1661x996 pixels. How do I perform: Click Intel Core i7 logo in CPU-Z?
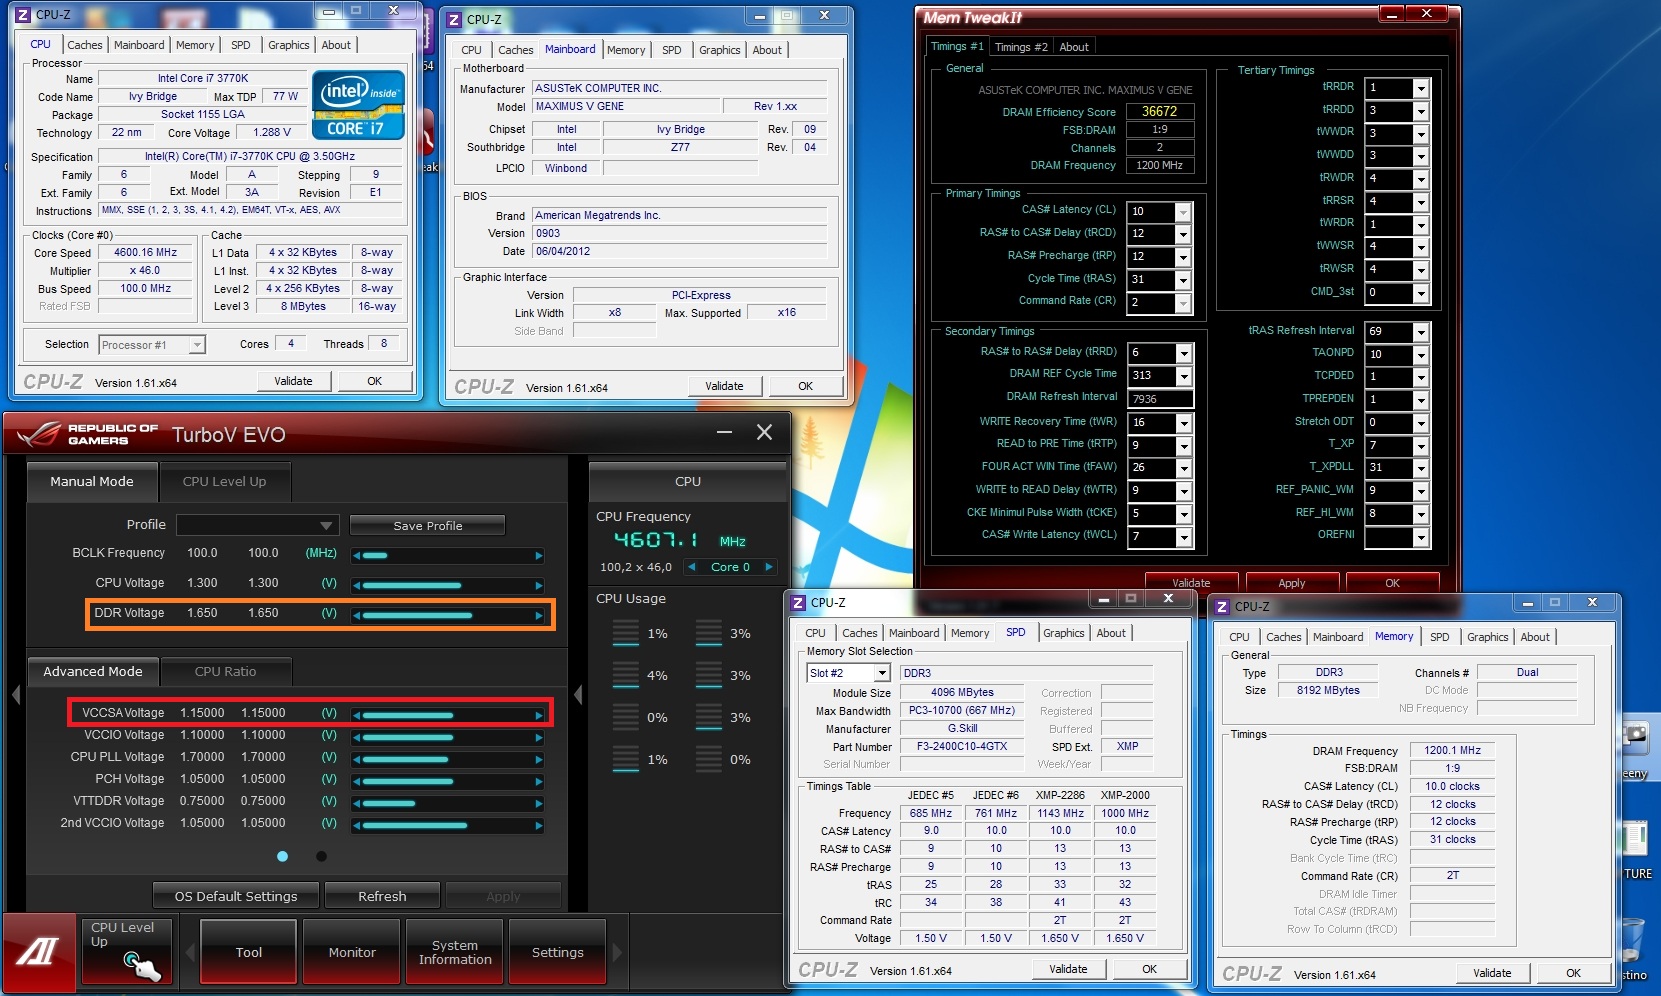[358, 104]
